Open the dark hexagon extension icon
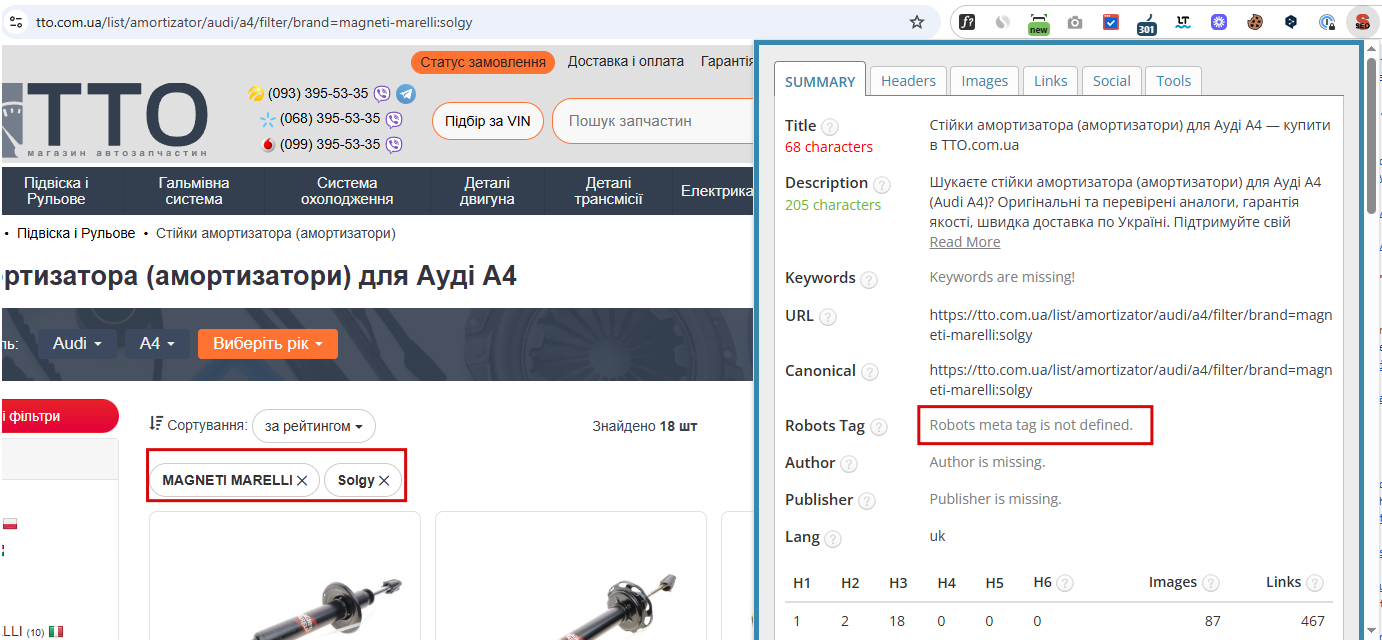 pyautogui.click(x=1291, y=21)
